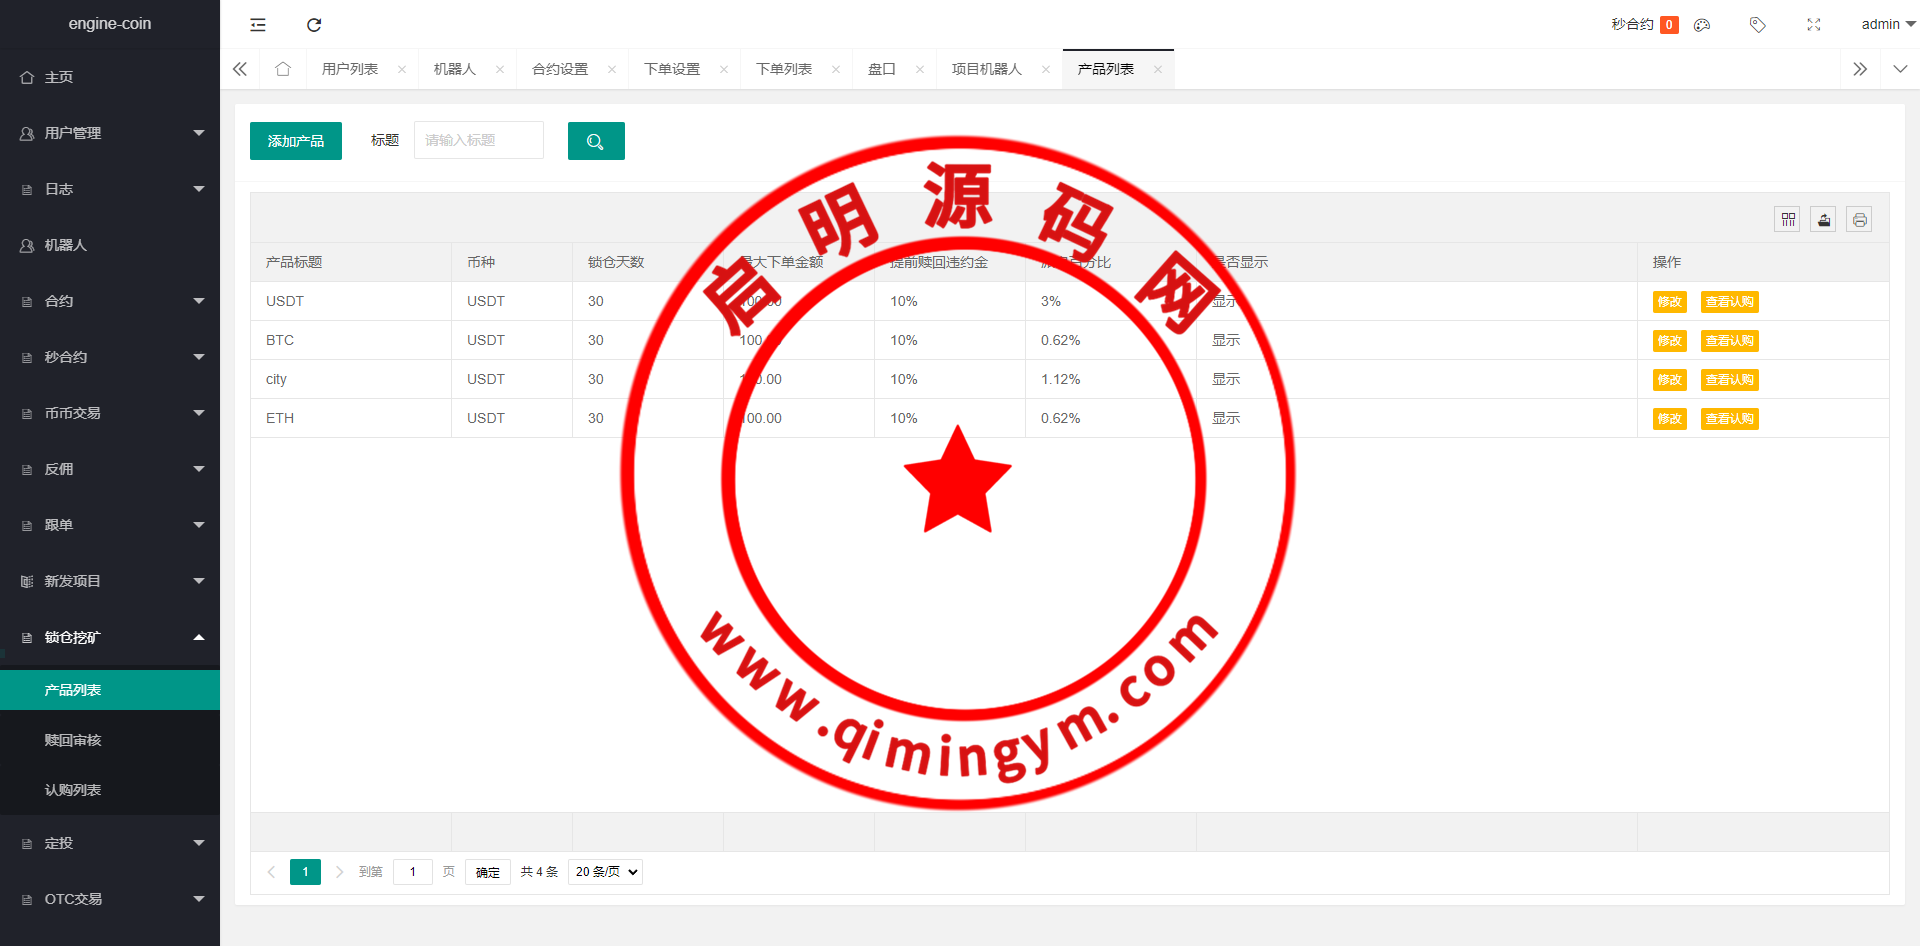The width and height of the screenshot is (1920, 946).
Task: Click the print icon above table
Action: (1859, 220)
